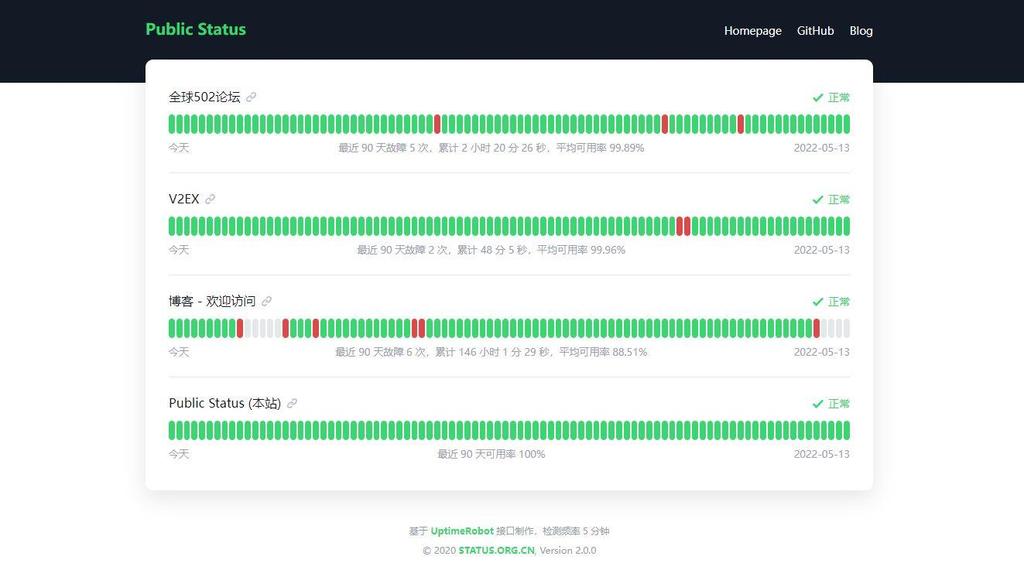Click link icon next to Public Status (本站)
The width and height of the screenshot is (1024, 570).
tap(292, 403)
